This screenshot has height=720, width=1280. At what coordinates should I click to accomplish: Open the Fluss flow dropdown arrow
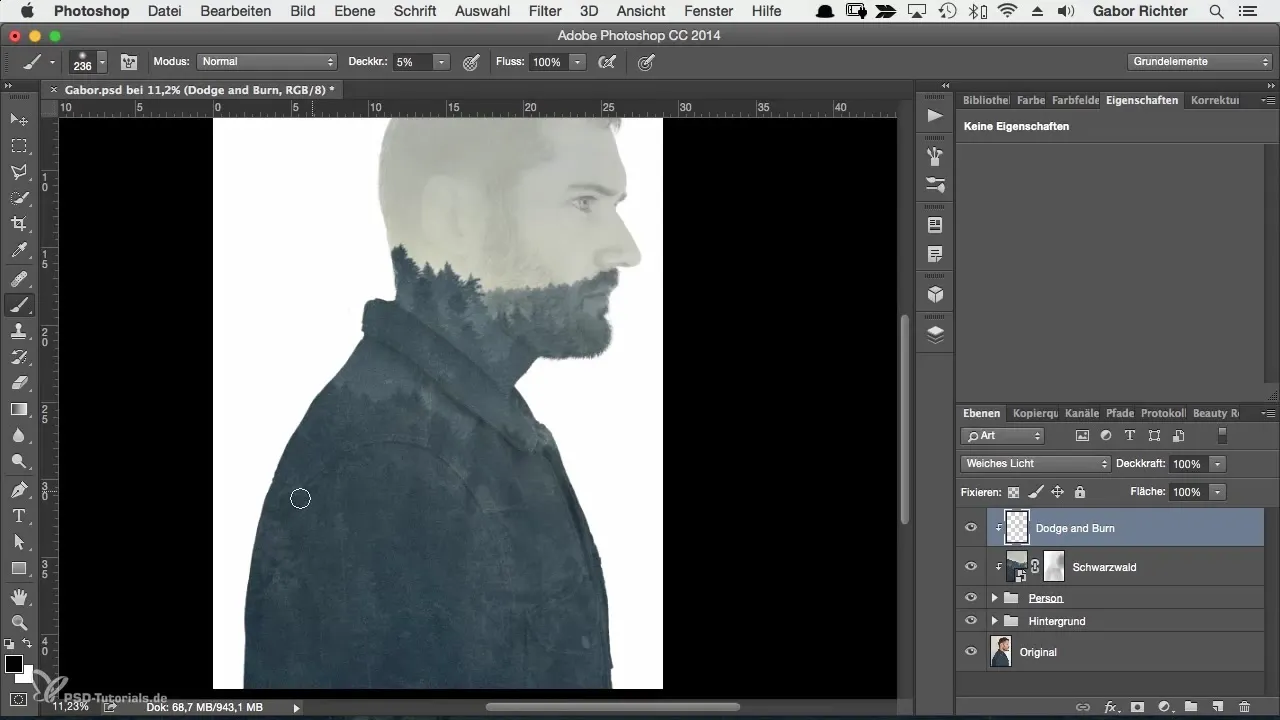[577, 62]
